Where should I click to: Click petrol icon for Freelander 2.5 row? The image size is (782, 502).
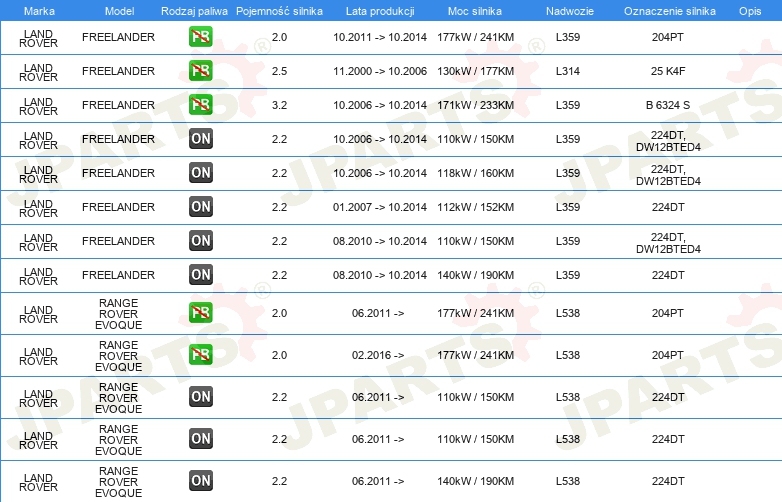tap(200, 71)
